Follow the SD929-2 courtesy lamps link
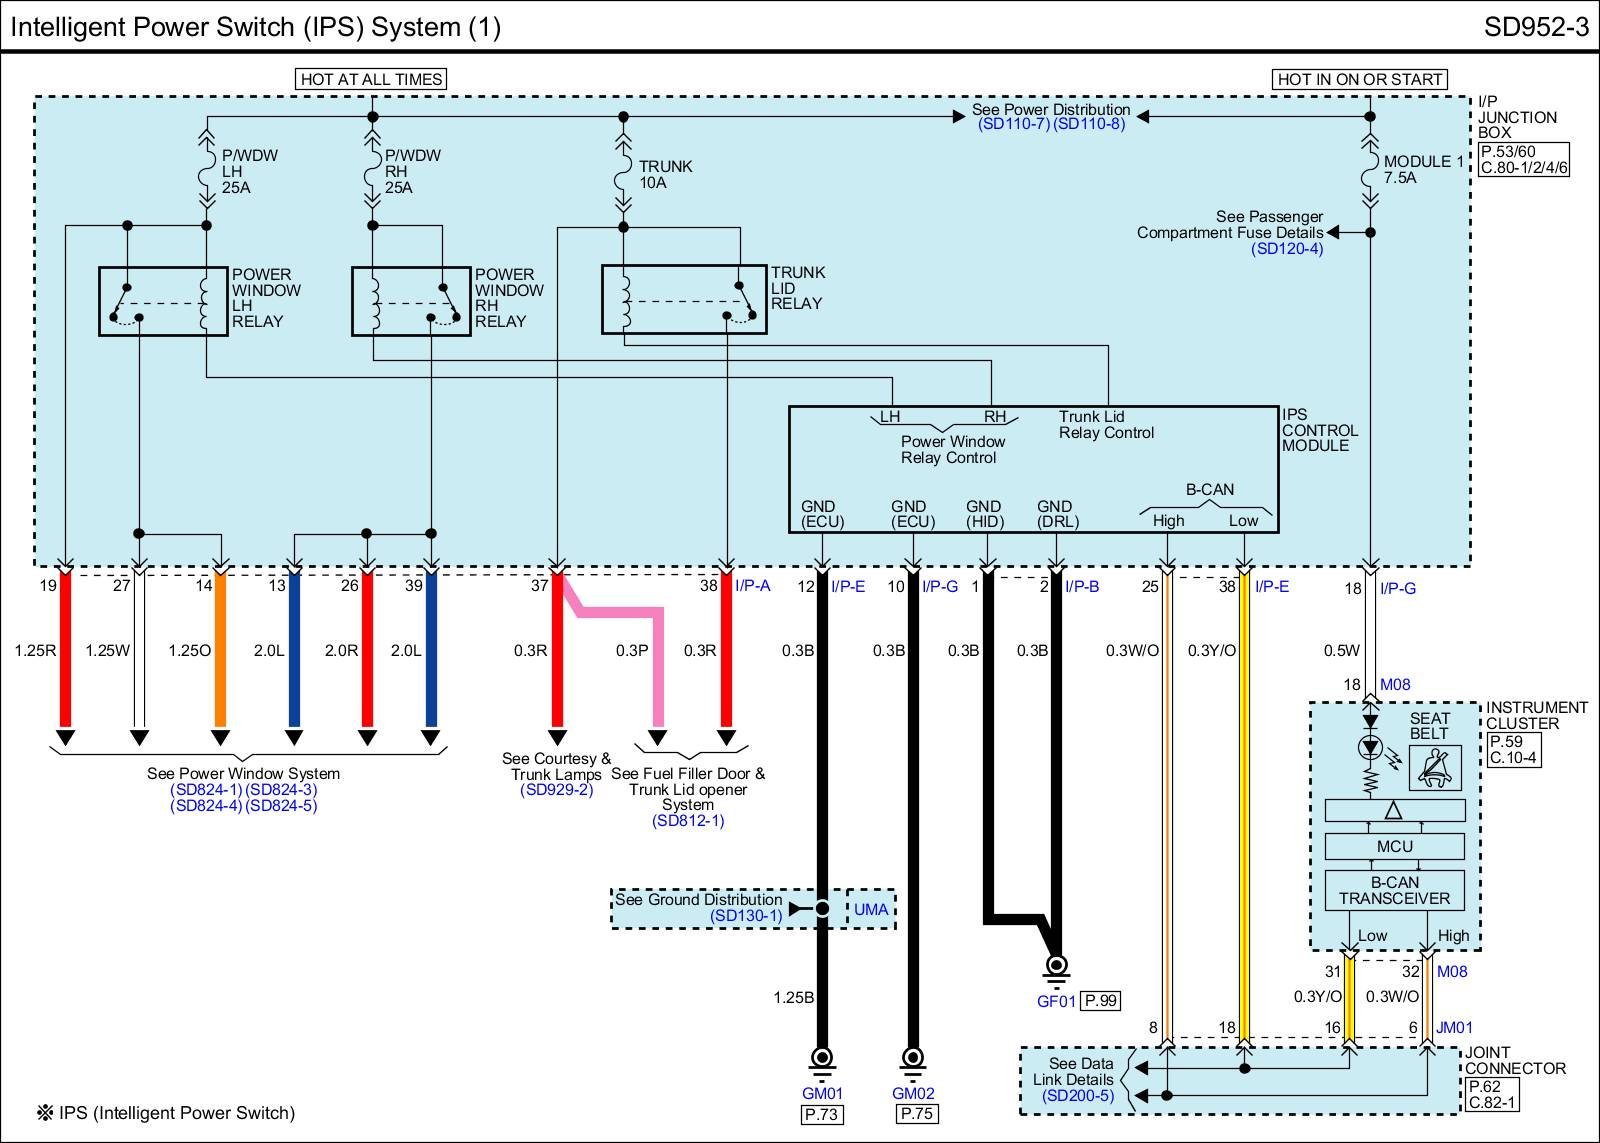Screen dimensions: 1600x1143 [556, 790]
